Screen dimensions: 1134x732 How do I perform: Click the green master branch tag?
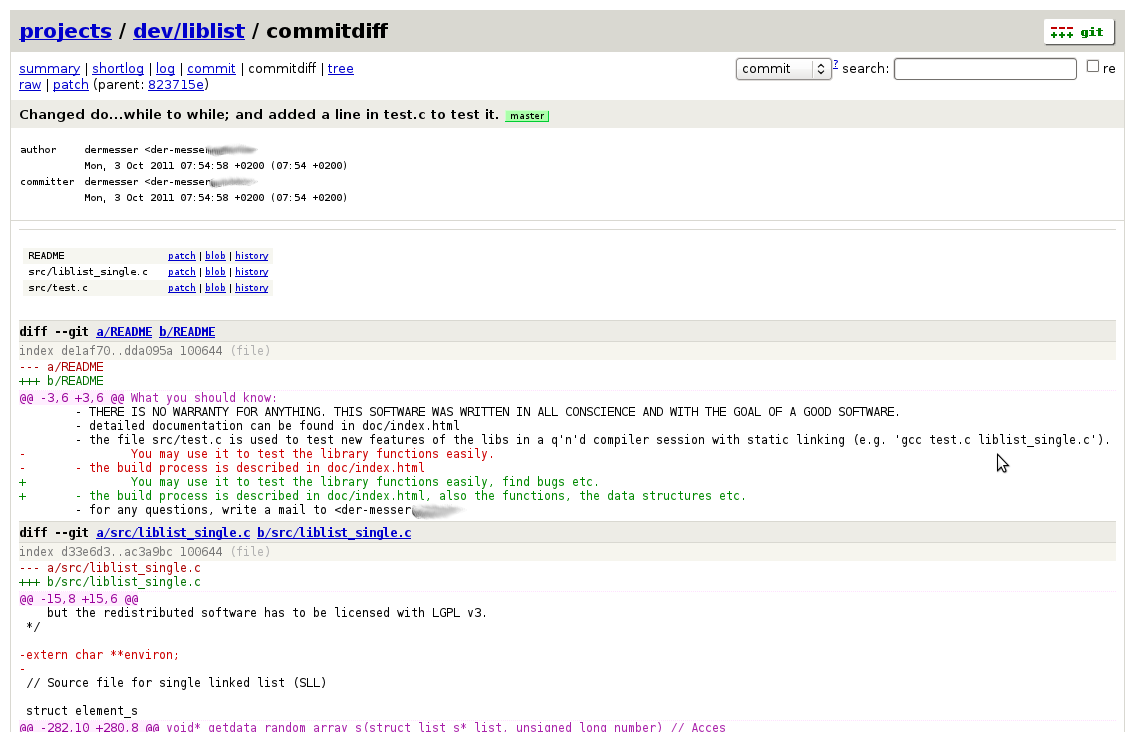527,116
